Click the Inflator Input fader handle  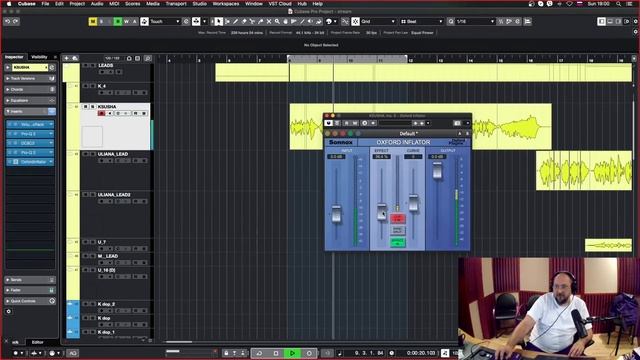pos(336,214)
